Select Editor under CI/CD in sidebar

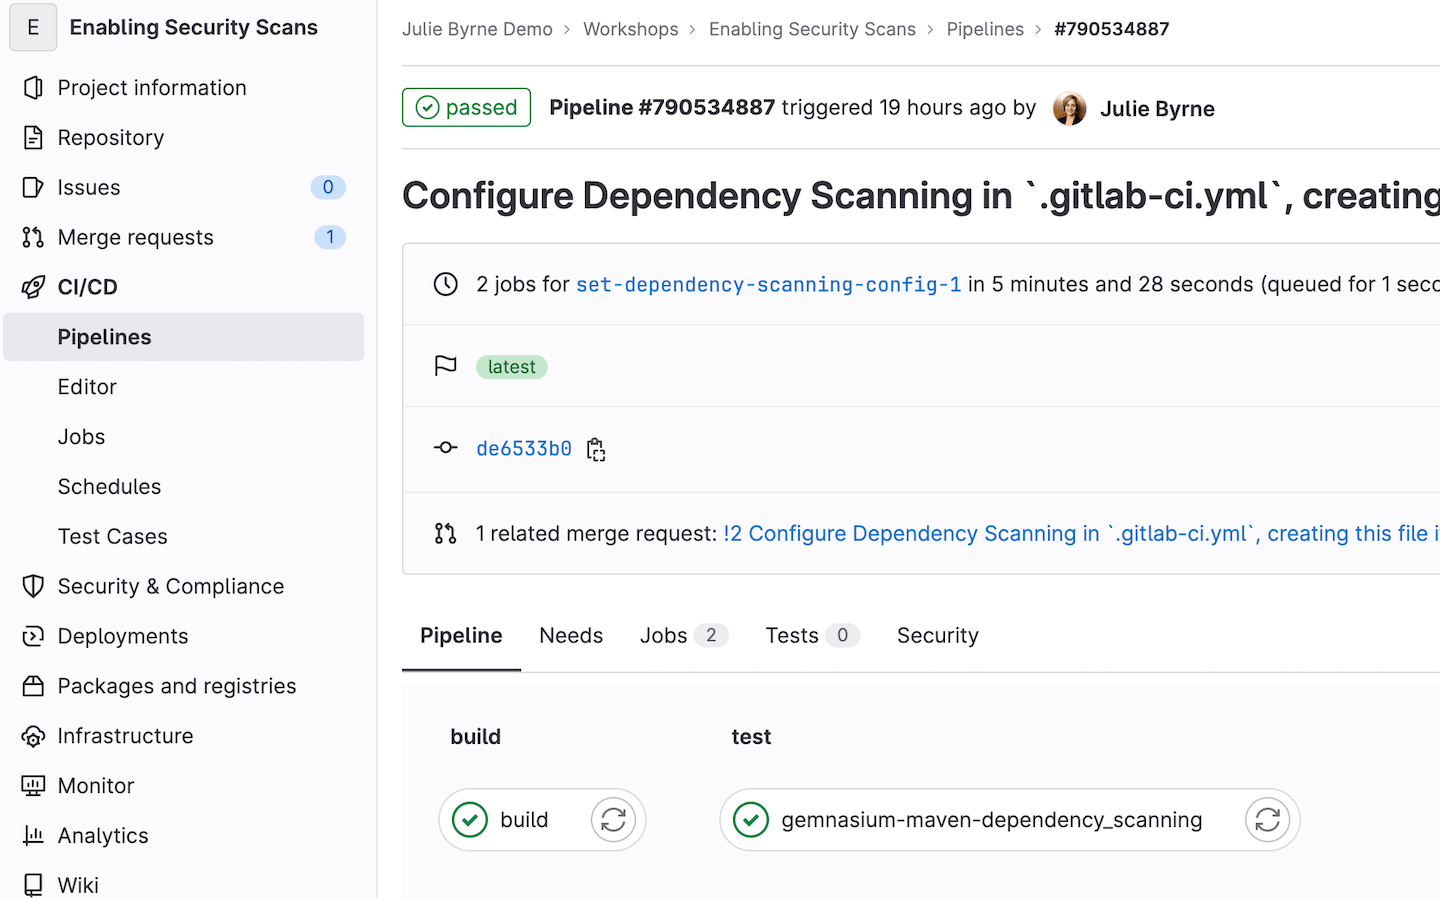87,387
